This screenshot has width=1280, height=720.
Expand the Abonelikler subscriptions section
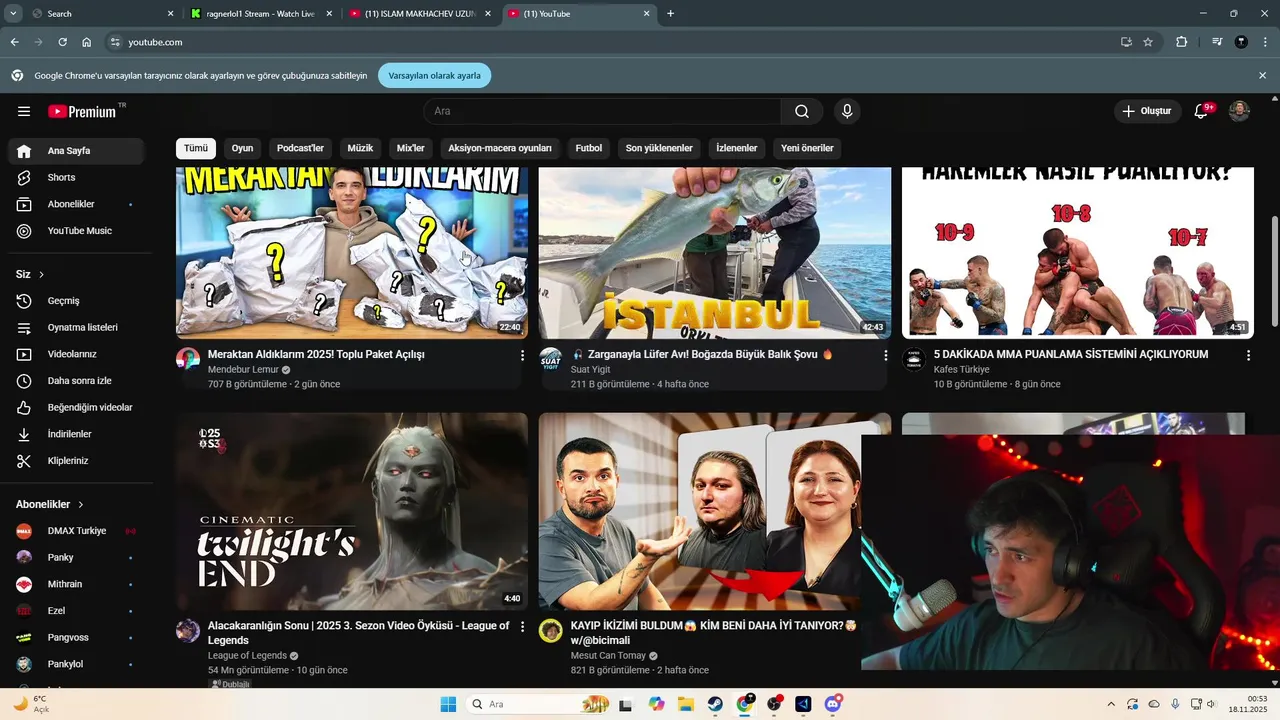(x=50, y=505)
